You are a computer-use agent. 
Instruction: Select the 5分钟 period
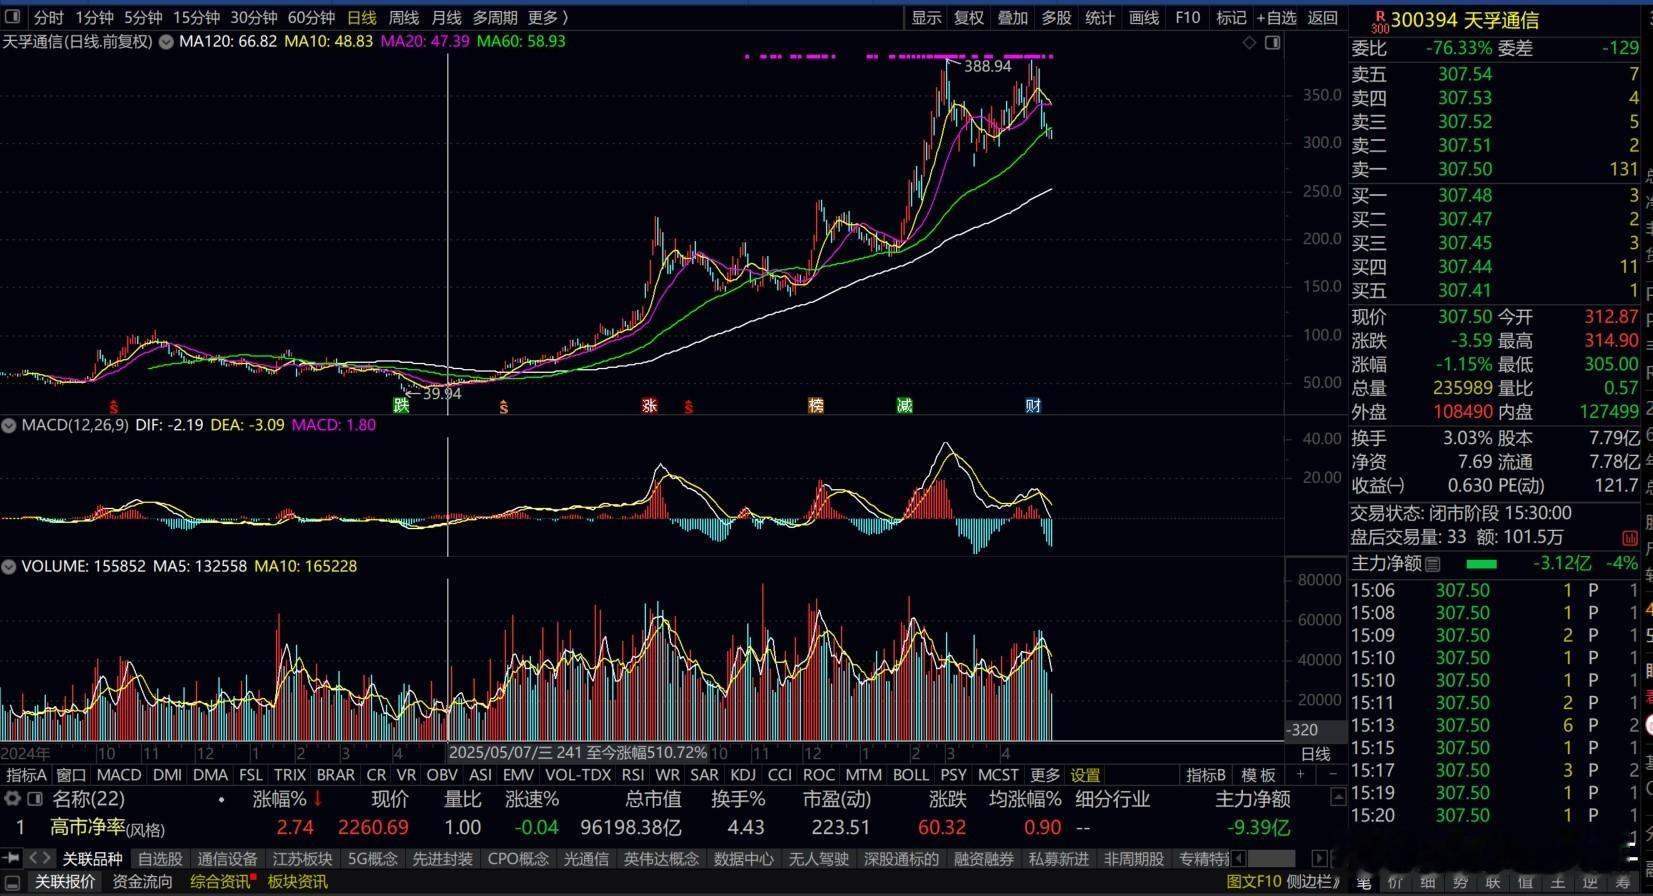[143, 17]
